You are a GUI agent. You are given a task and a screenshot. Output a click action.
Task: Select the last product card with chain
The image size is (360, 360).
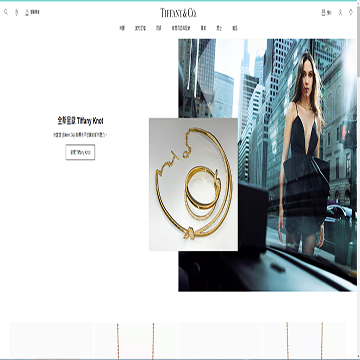tap(304, 341)
